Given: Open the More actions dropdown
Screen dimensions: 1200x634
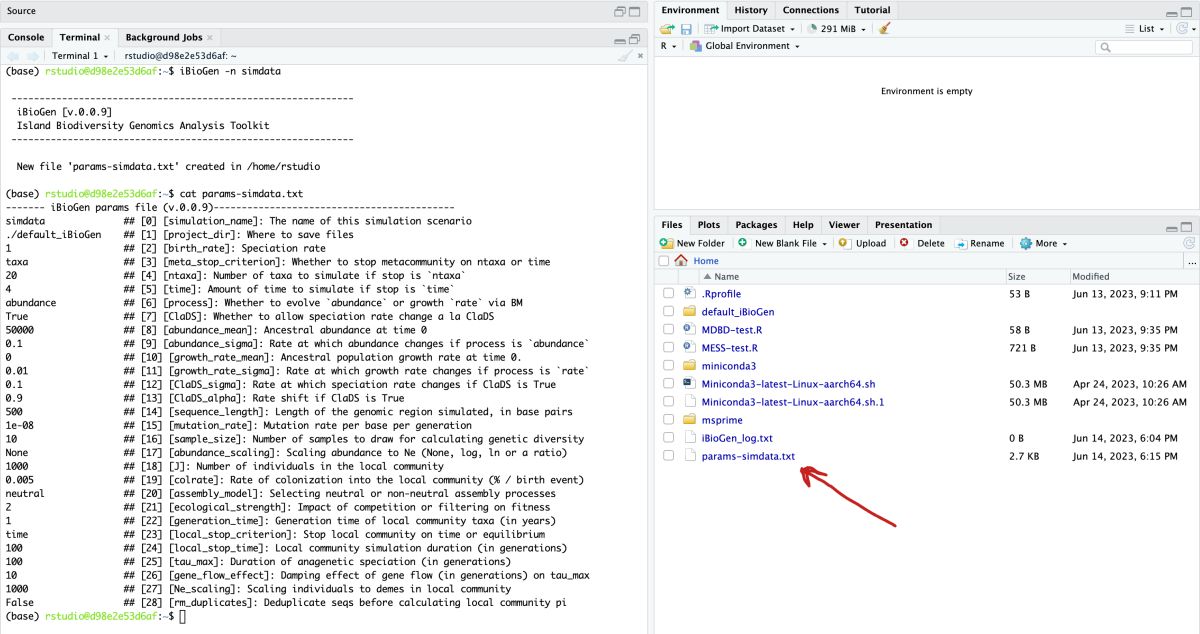Looking at the screenshot, I should tap(1043, 243).
